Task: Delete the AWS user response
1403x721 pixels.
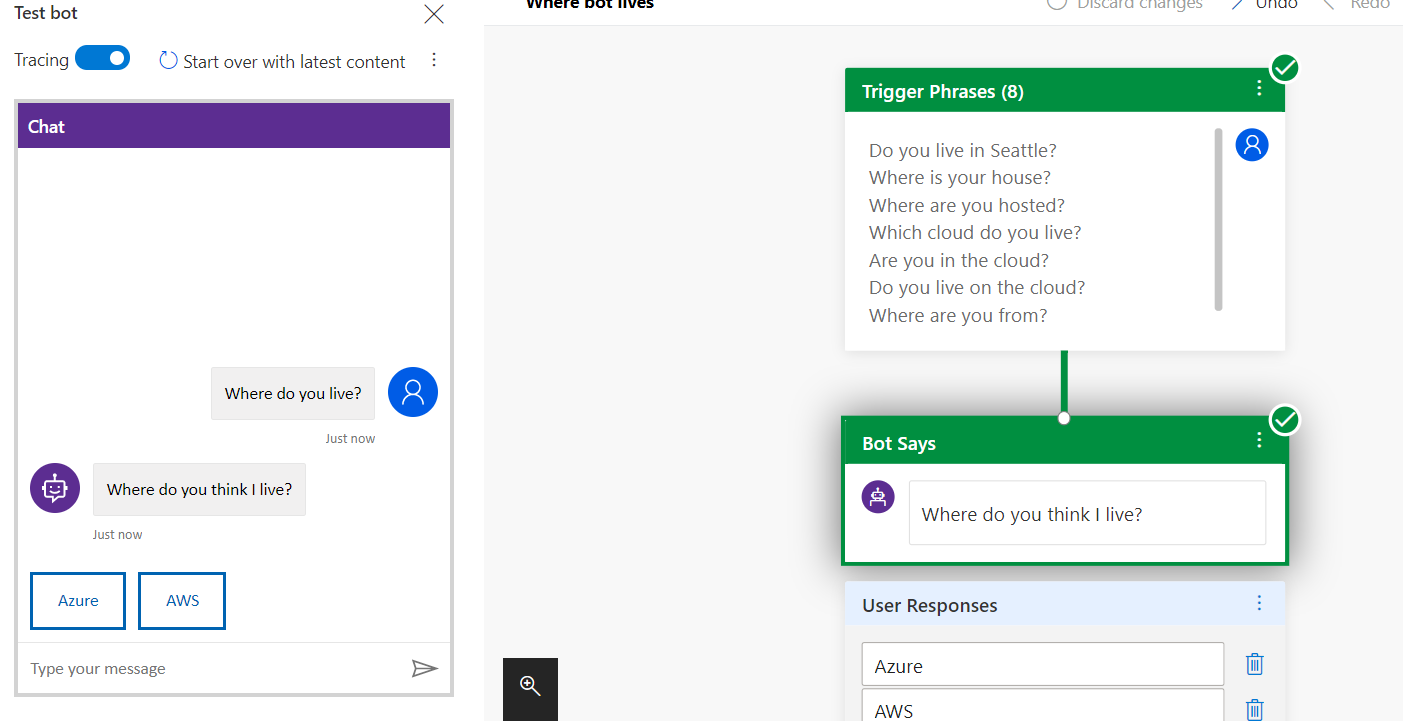Action: click(1254, 710)
